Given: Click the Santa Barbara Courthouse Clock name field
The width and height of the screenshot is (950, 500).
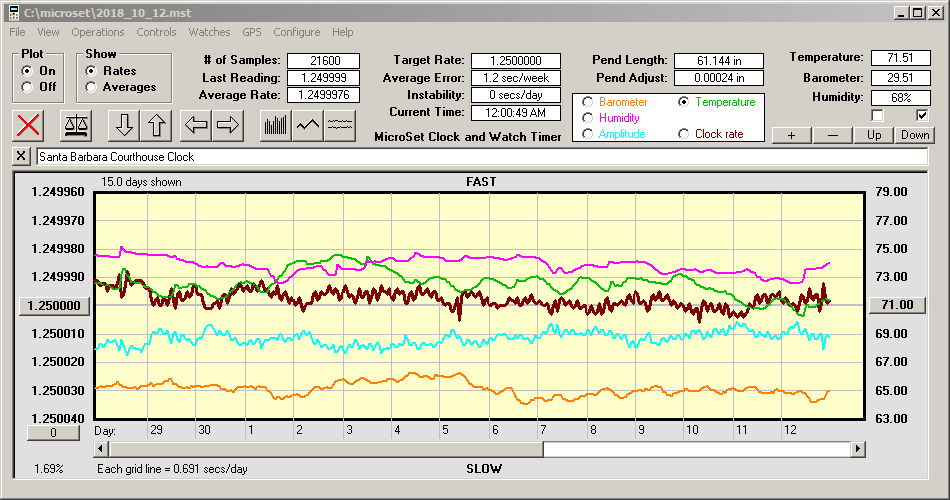Looking at the screenshot, I should (482, 156).
